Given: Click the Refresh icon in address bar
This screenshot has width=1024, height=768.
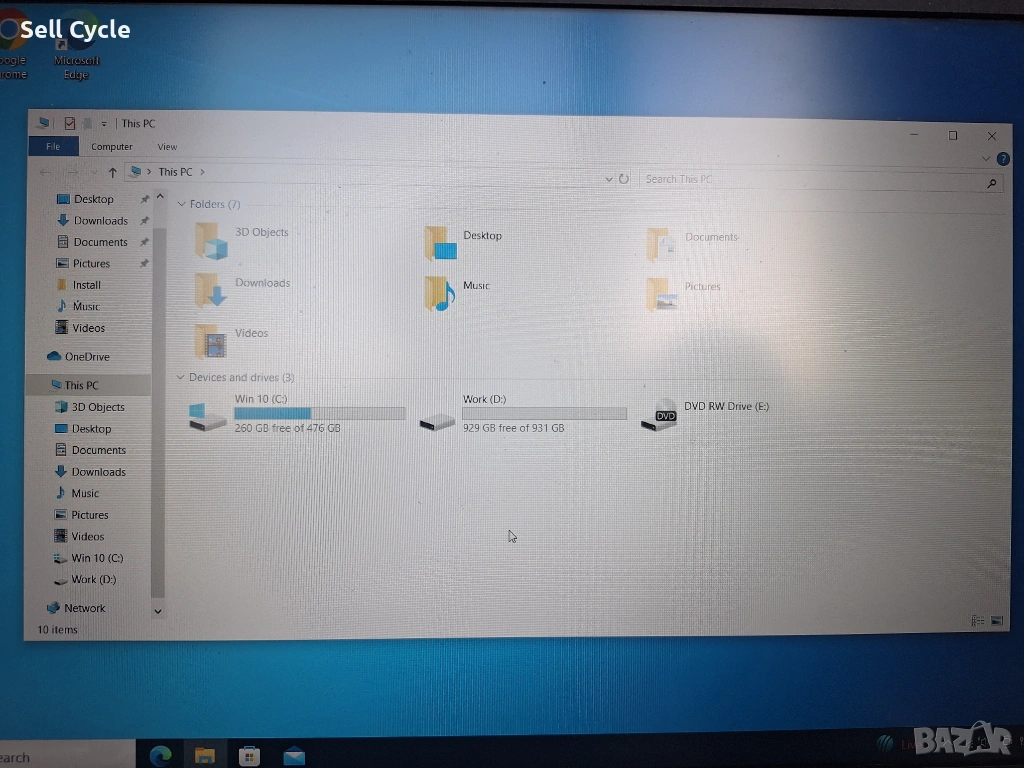Looking at the screenshot, I should (624, 179).
